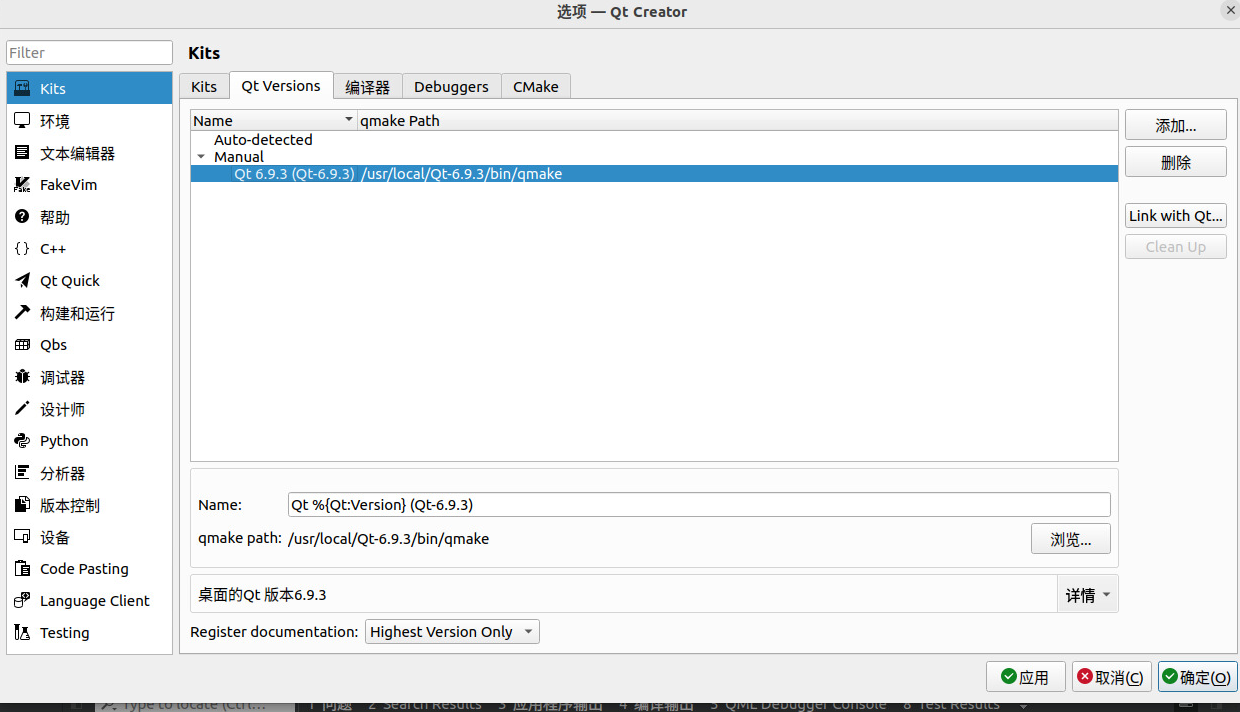Click the 添加... button
Screen dimensions: 1240x712
1176,125
